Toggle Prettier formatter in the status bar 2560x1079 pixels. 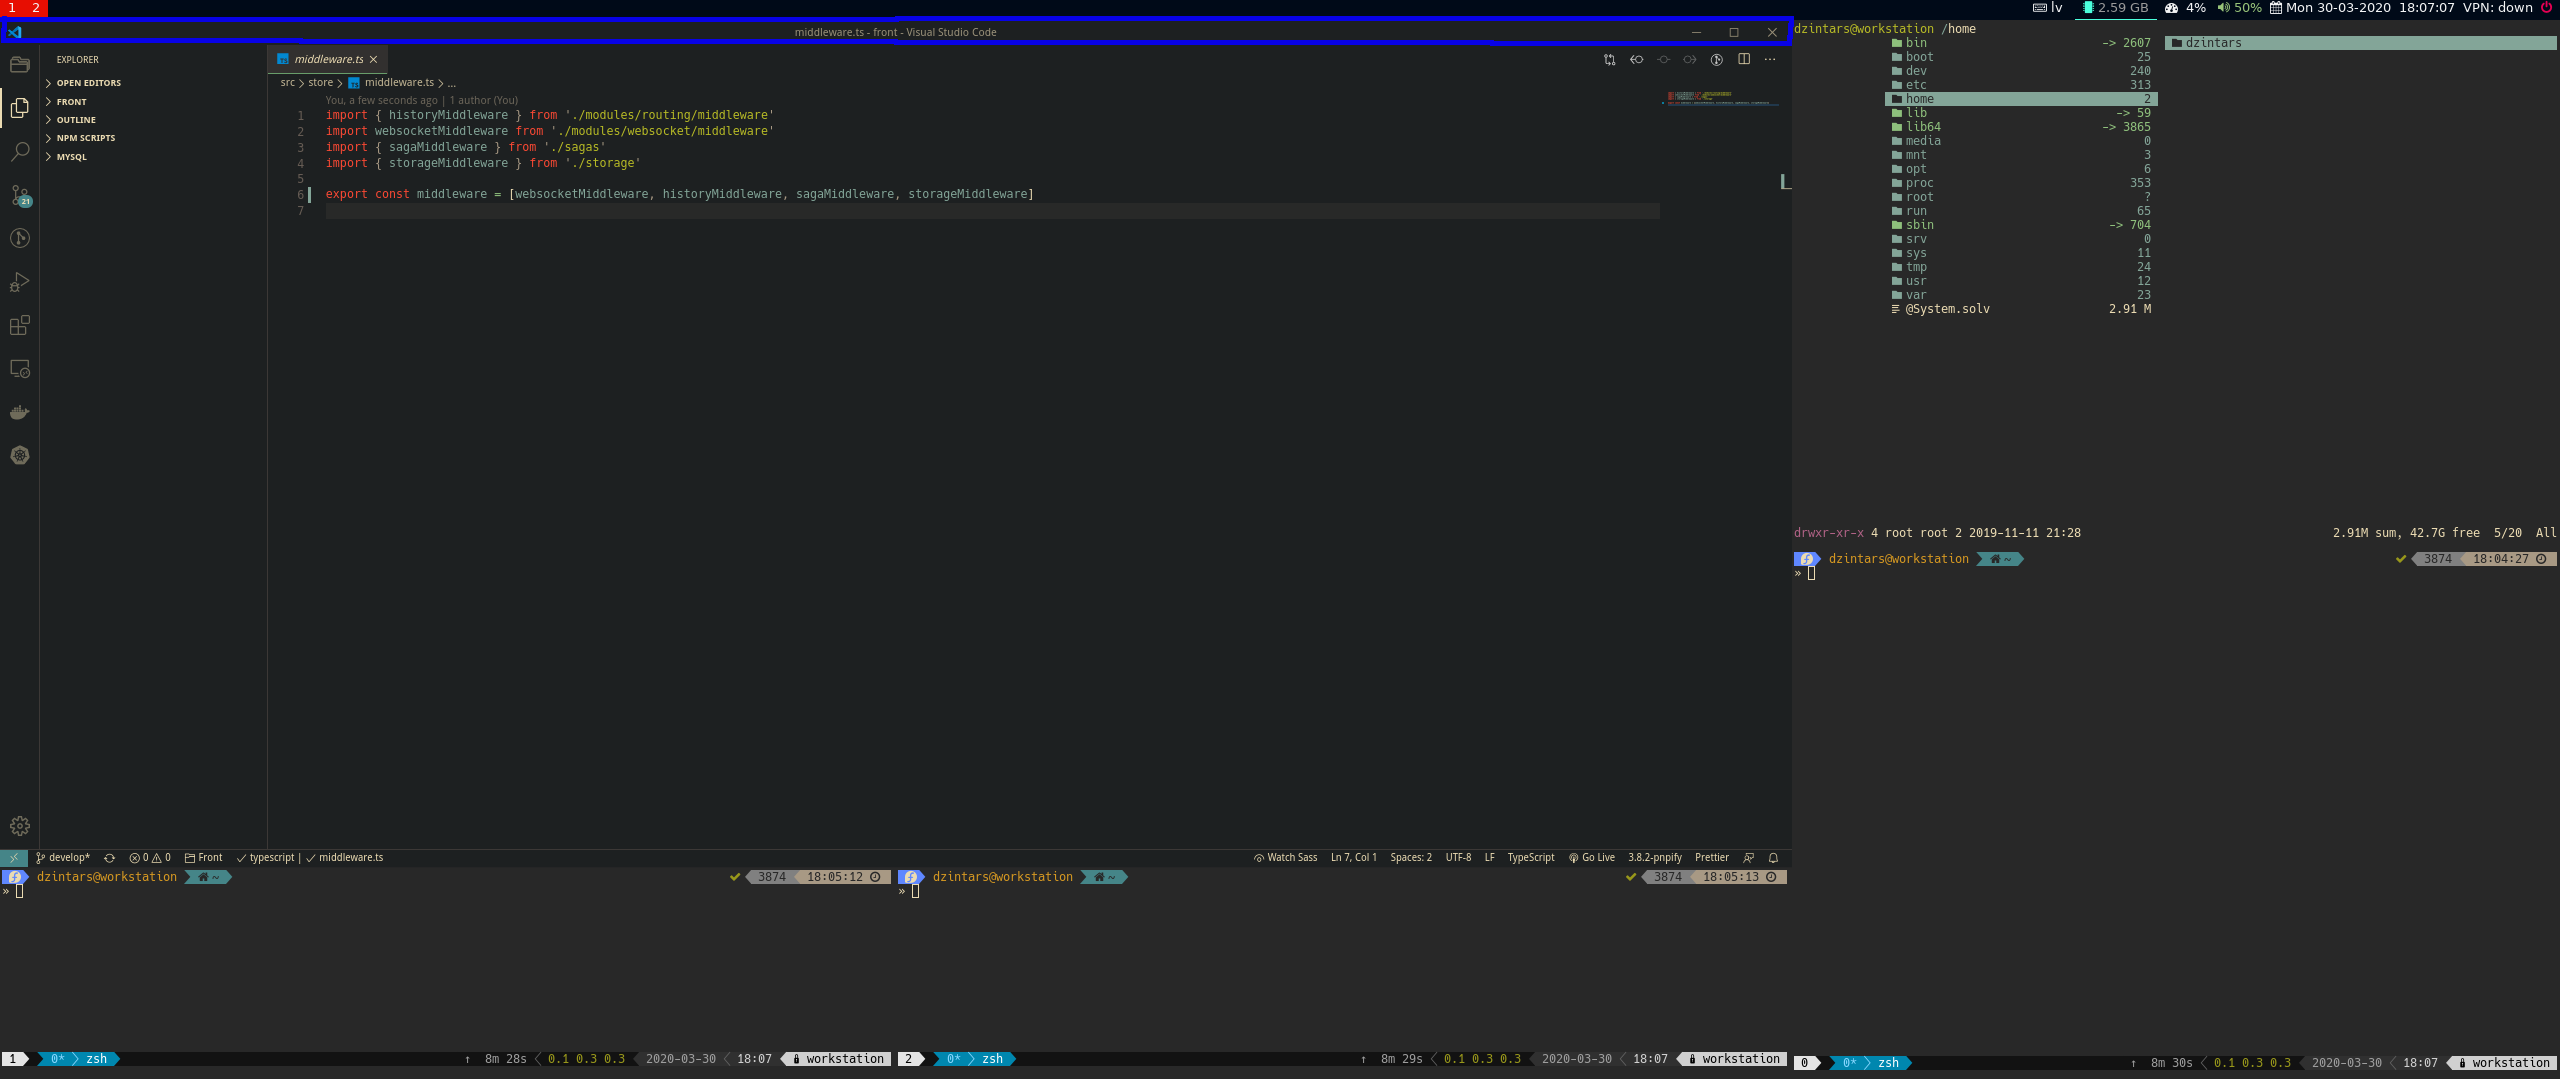(1711, 857)
